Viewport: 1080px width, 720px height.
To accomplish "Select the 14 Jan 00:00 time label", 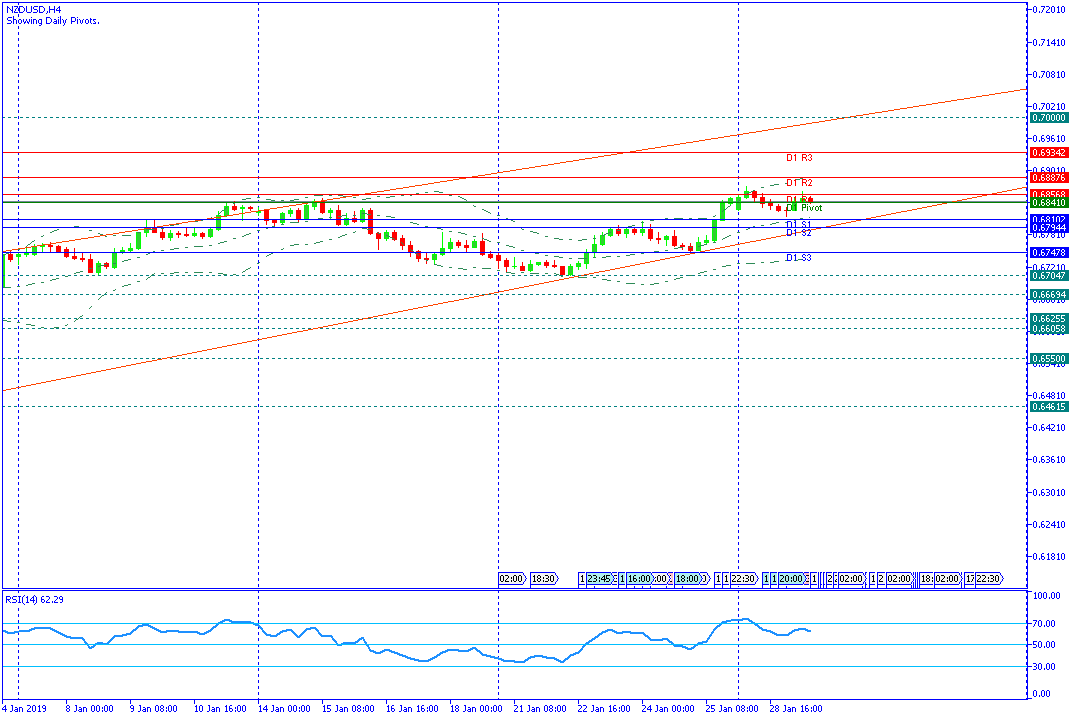I will pyautogui.click(x=284, y=708).
